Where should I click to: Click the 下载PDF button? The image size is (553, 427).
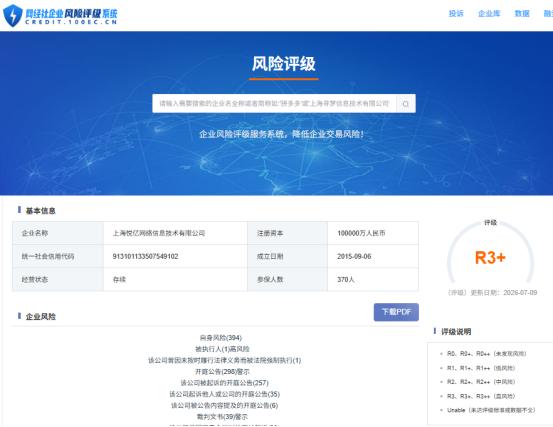396,312
